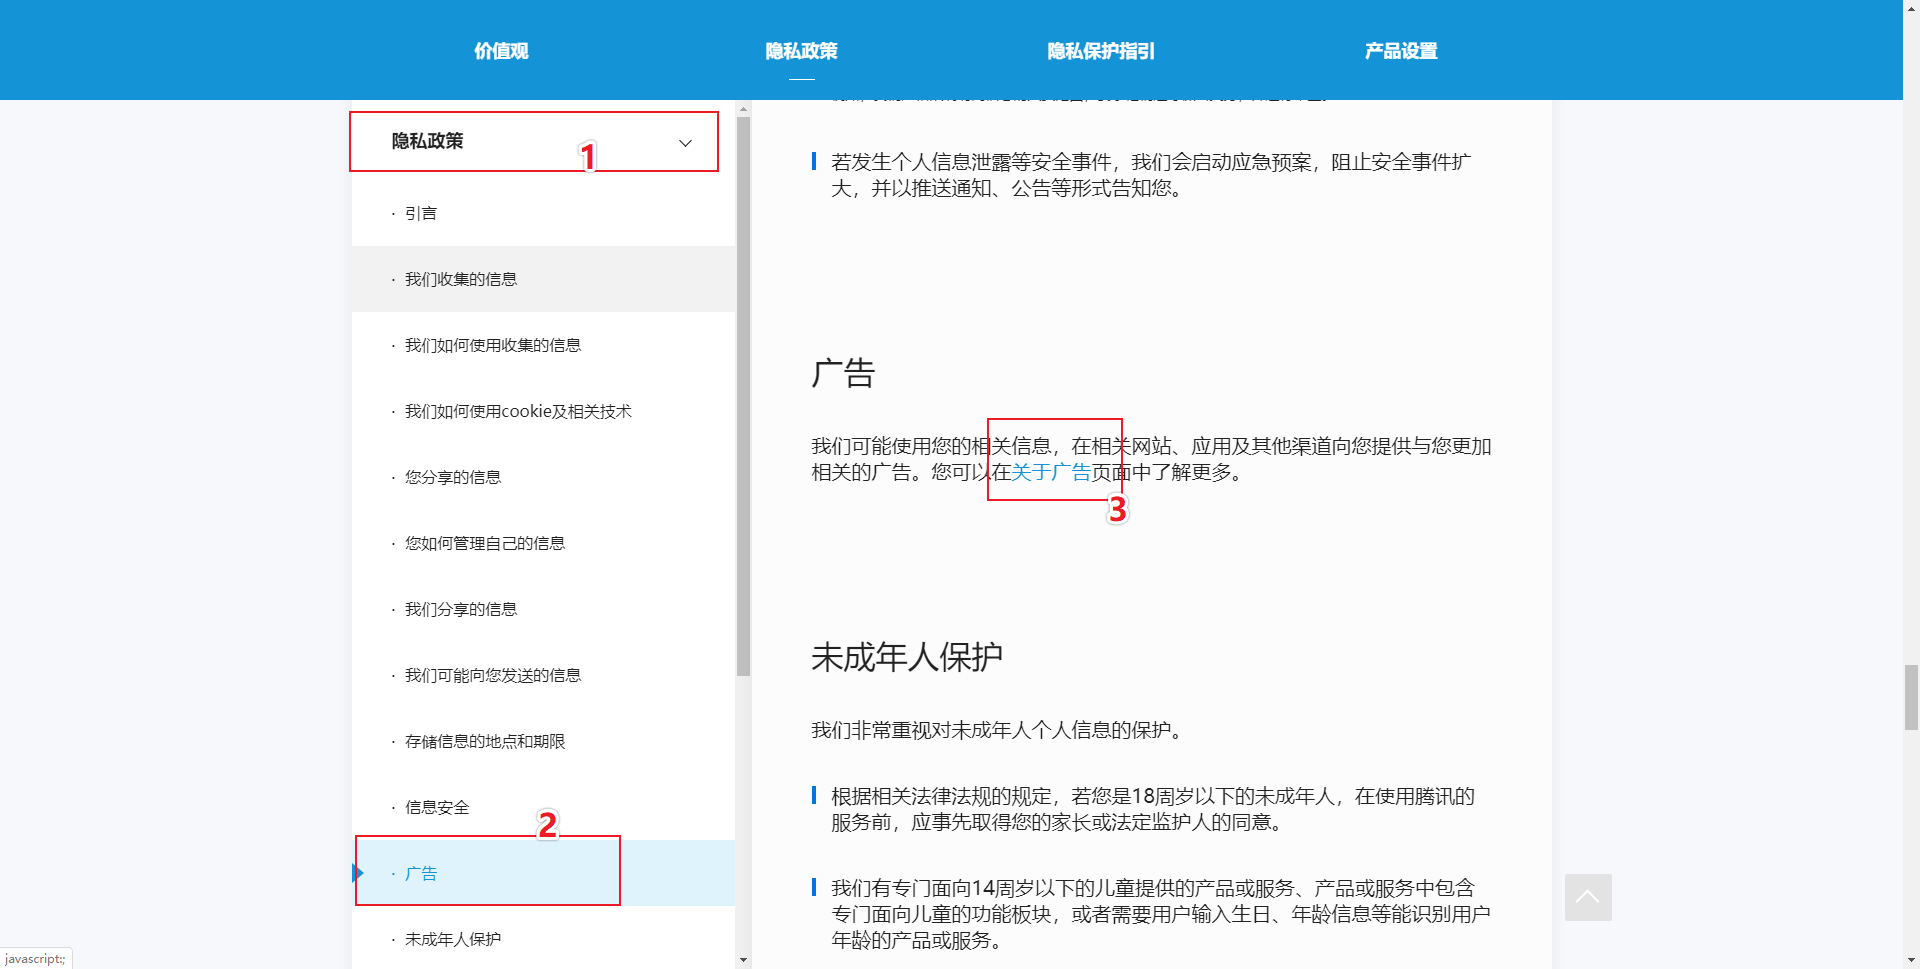Go to 未成年人保护 in the sidebar

[543, 939]
